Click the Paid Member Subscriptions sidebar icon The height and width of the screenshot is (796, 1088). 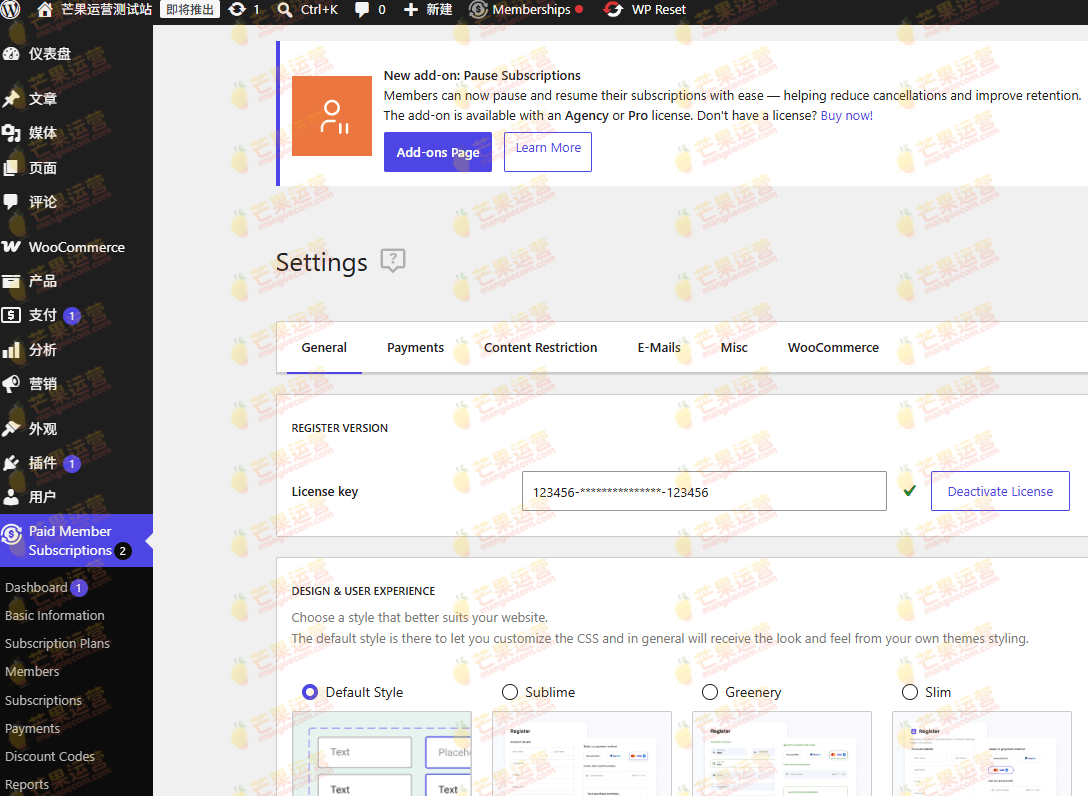pos(11,534)
